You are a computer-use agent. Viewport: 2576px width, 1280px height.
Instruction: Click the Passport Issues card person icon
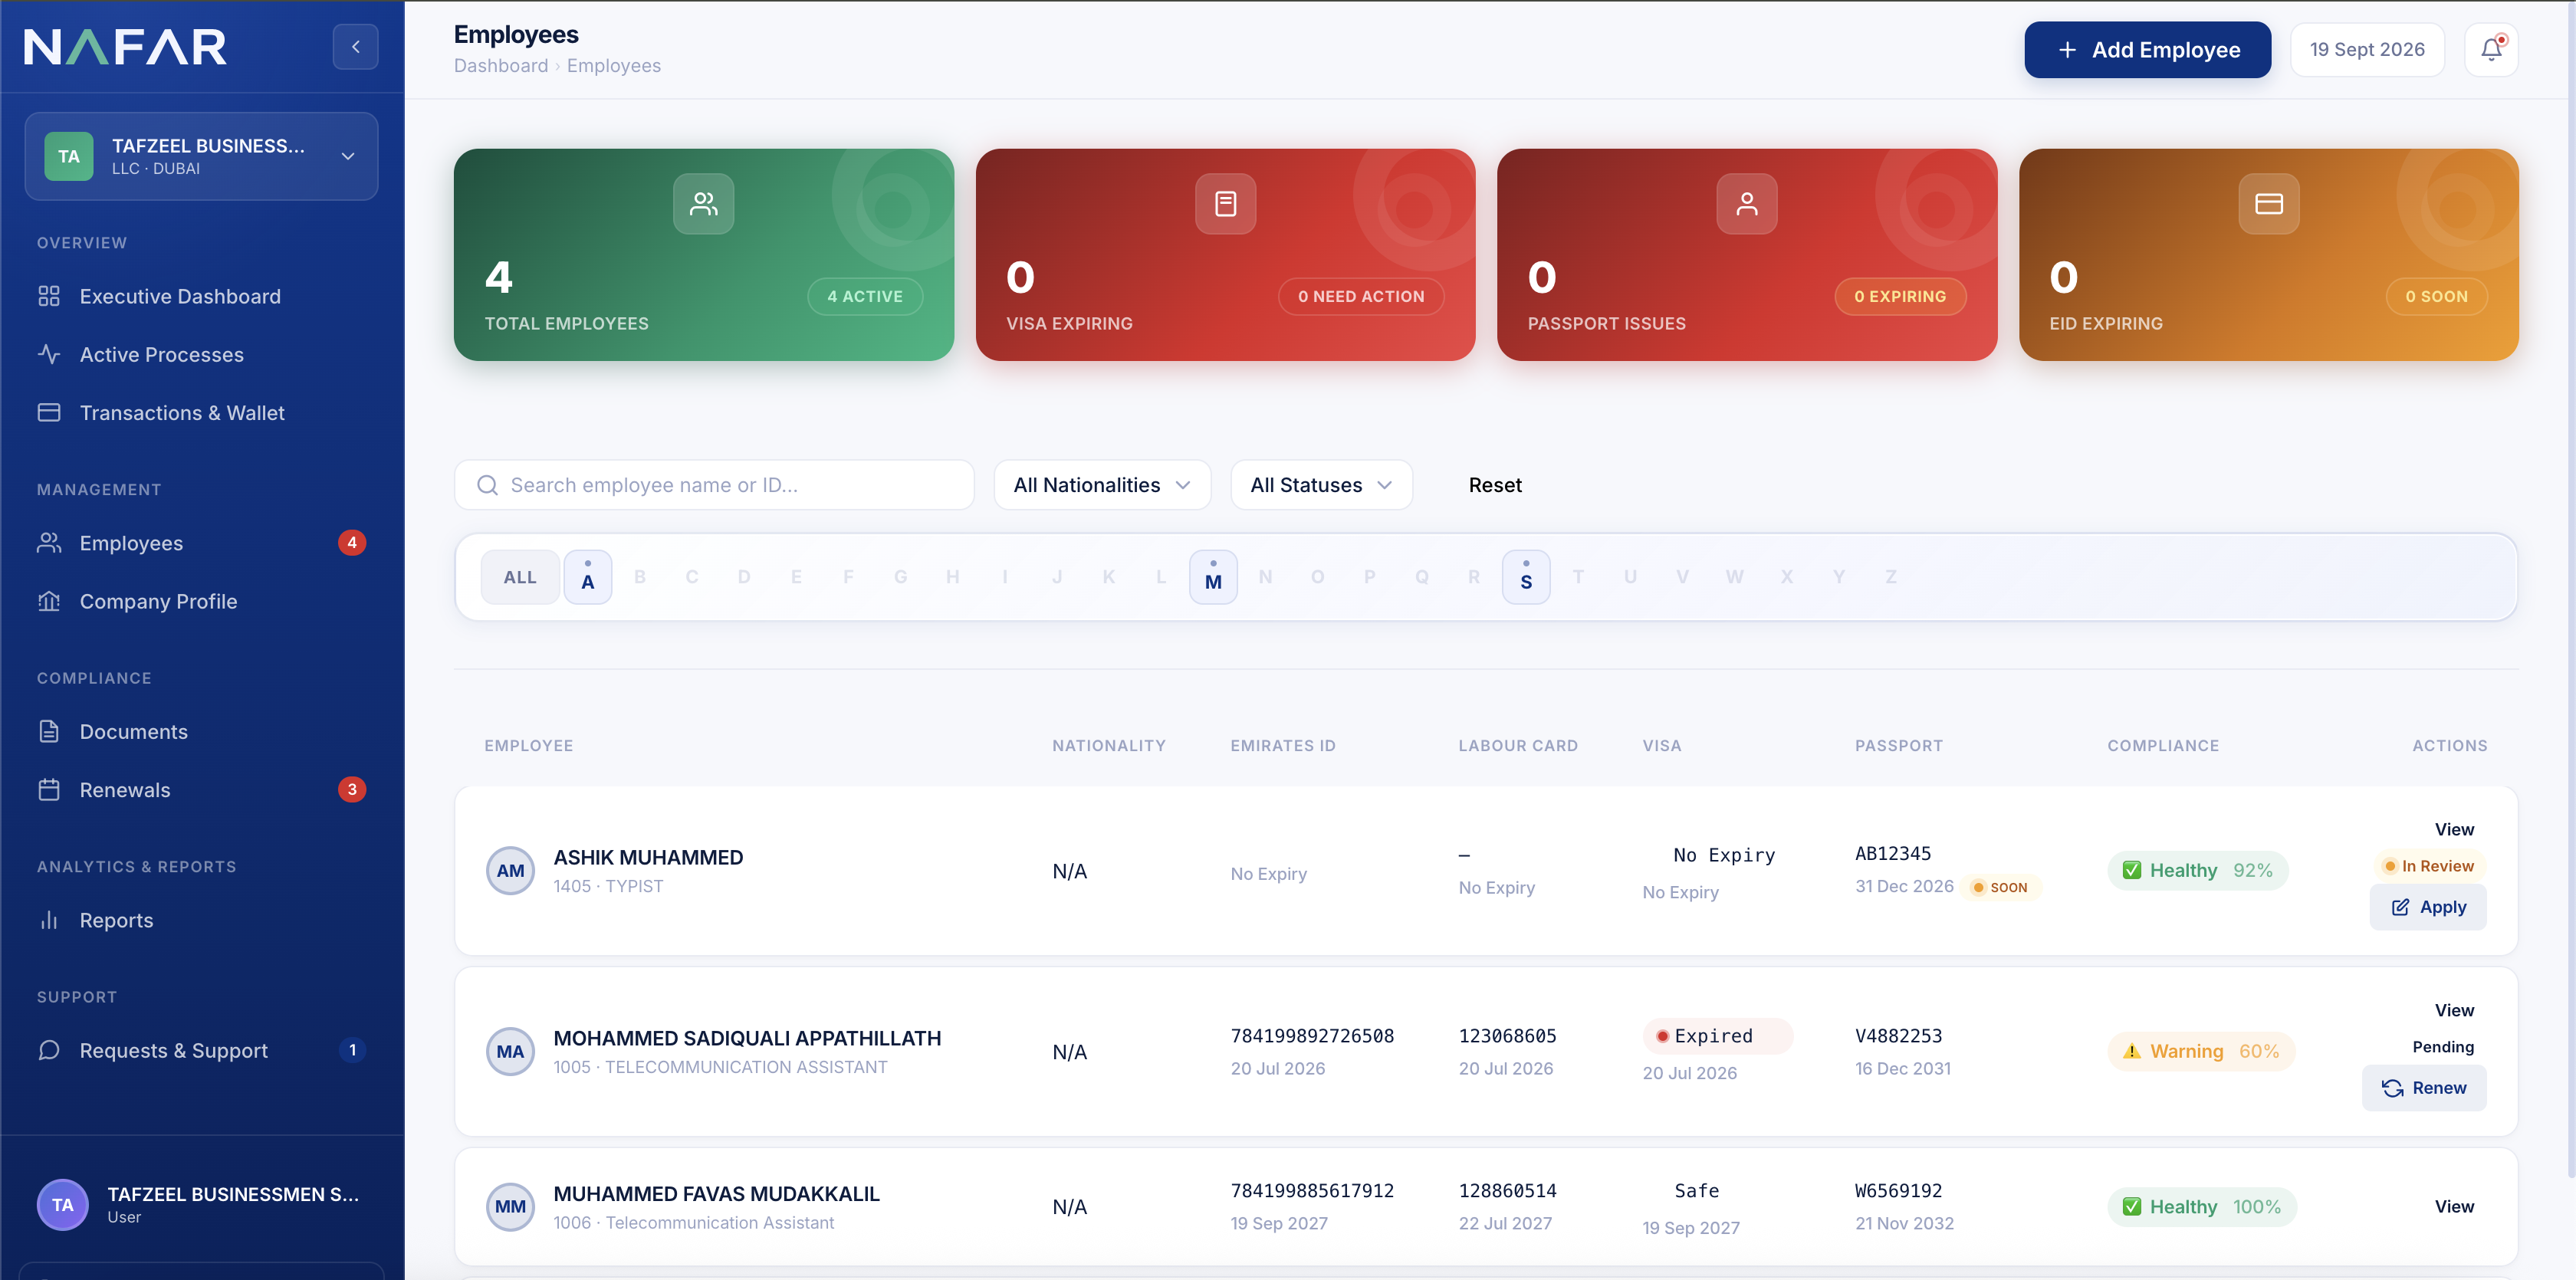pyautogui.click(x=1747, y=204)
